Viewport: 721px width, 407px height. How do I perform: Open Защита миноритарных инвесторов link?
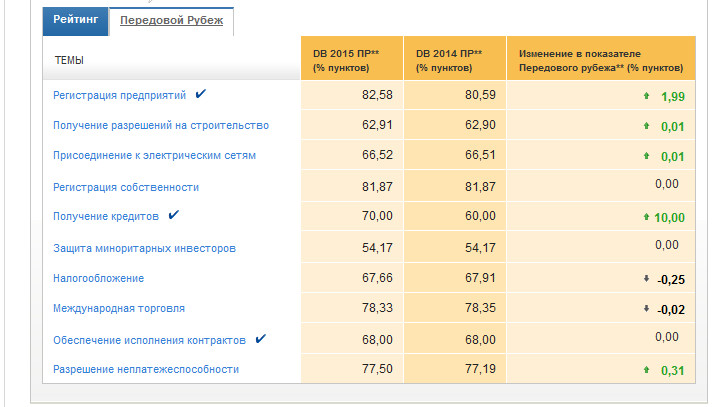pos(144,247)
